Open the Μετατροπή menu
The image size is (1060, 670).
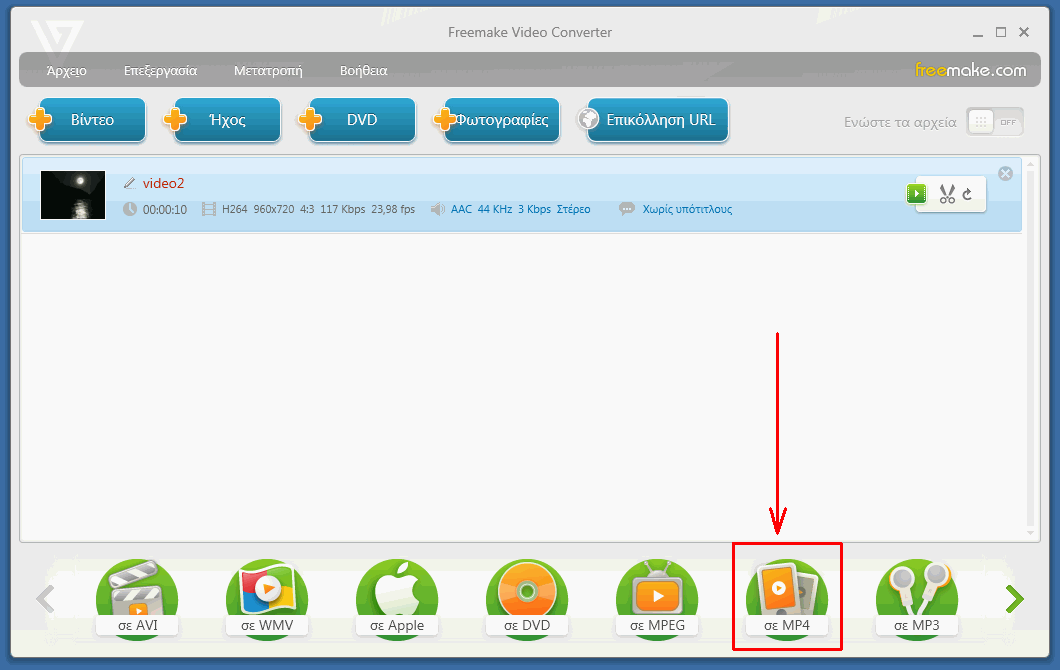tap(268, 70)
